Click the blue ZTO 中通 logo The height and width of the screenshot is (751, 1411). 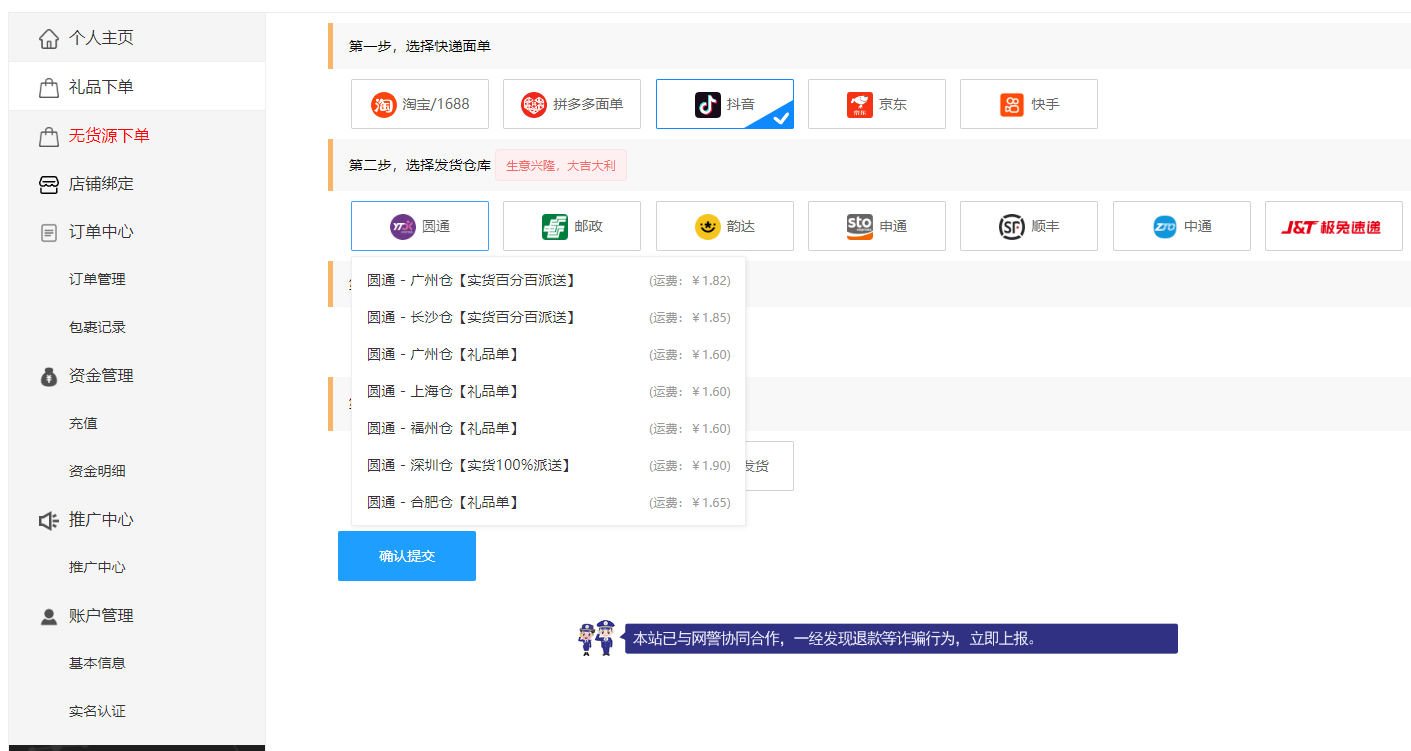(x=1165, y=226)
